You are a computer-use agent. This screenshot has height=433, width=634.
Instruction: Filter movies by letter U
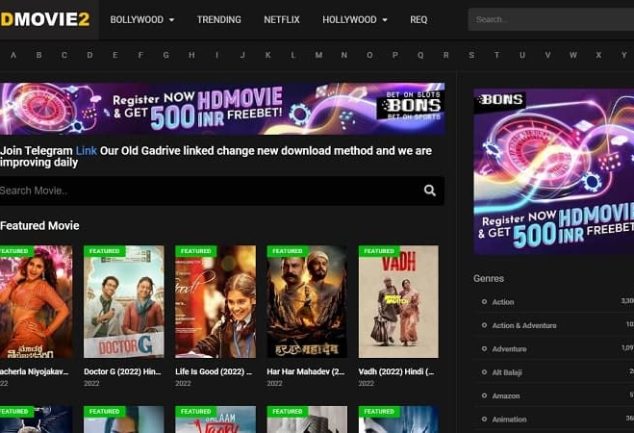click(x=522, y=55)
